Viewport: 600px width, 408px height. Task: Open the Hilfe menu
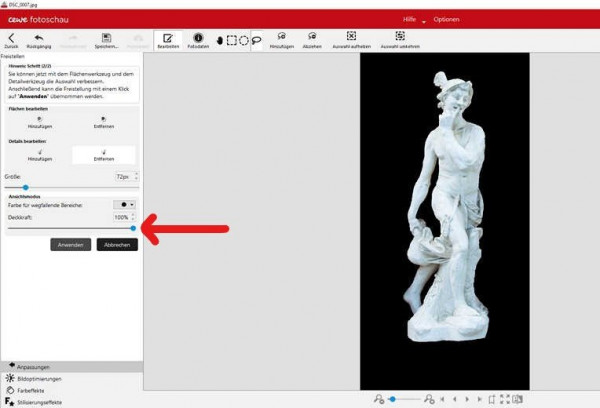point(410,19)
